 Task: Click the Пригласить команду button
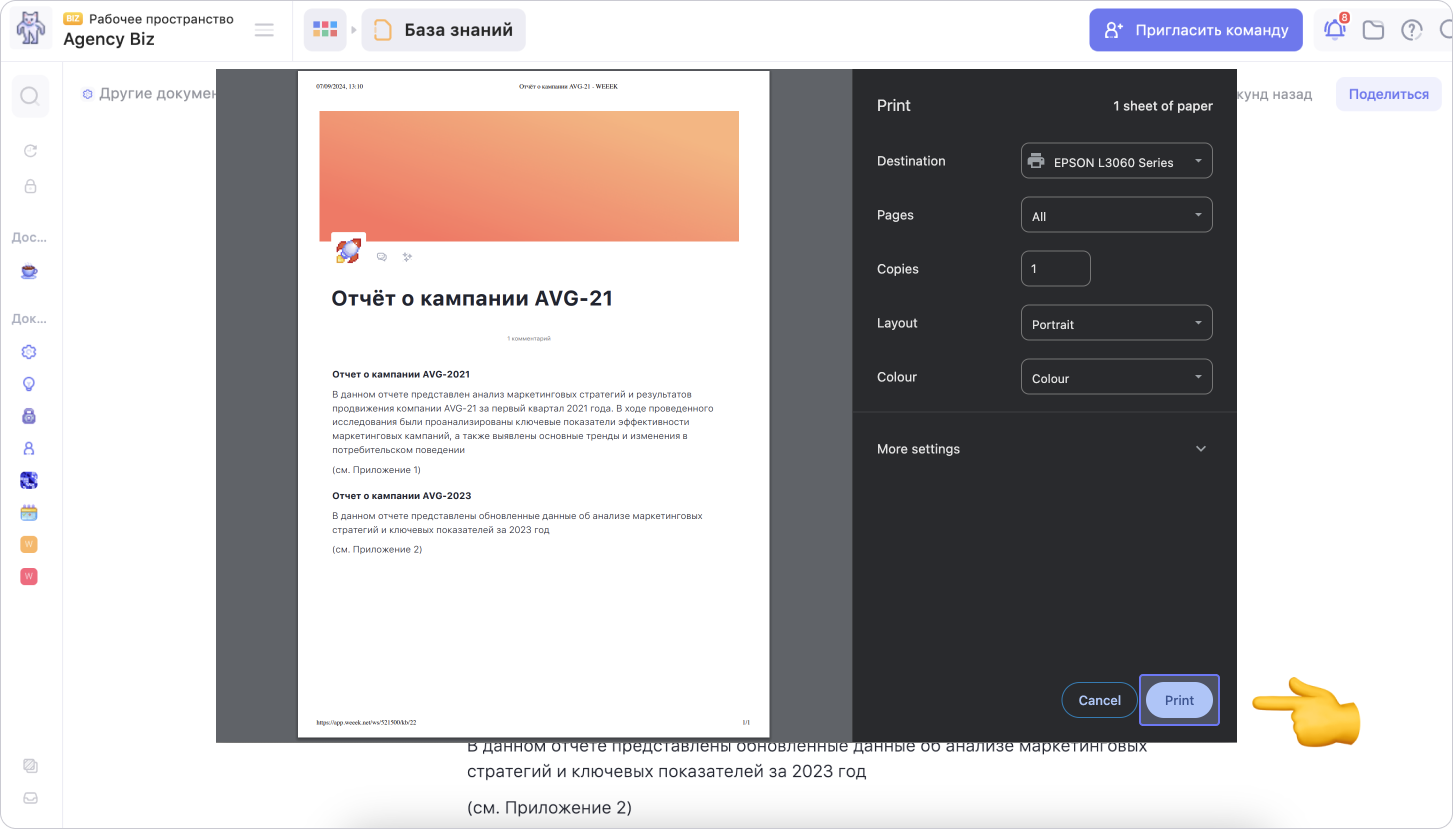[x=1196, y=30]
